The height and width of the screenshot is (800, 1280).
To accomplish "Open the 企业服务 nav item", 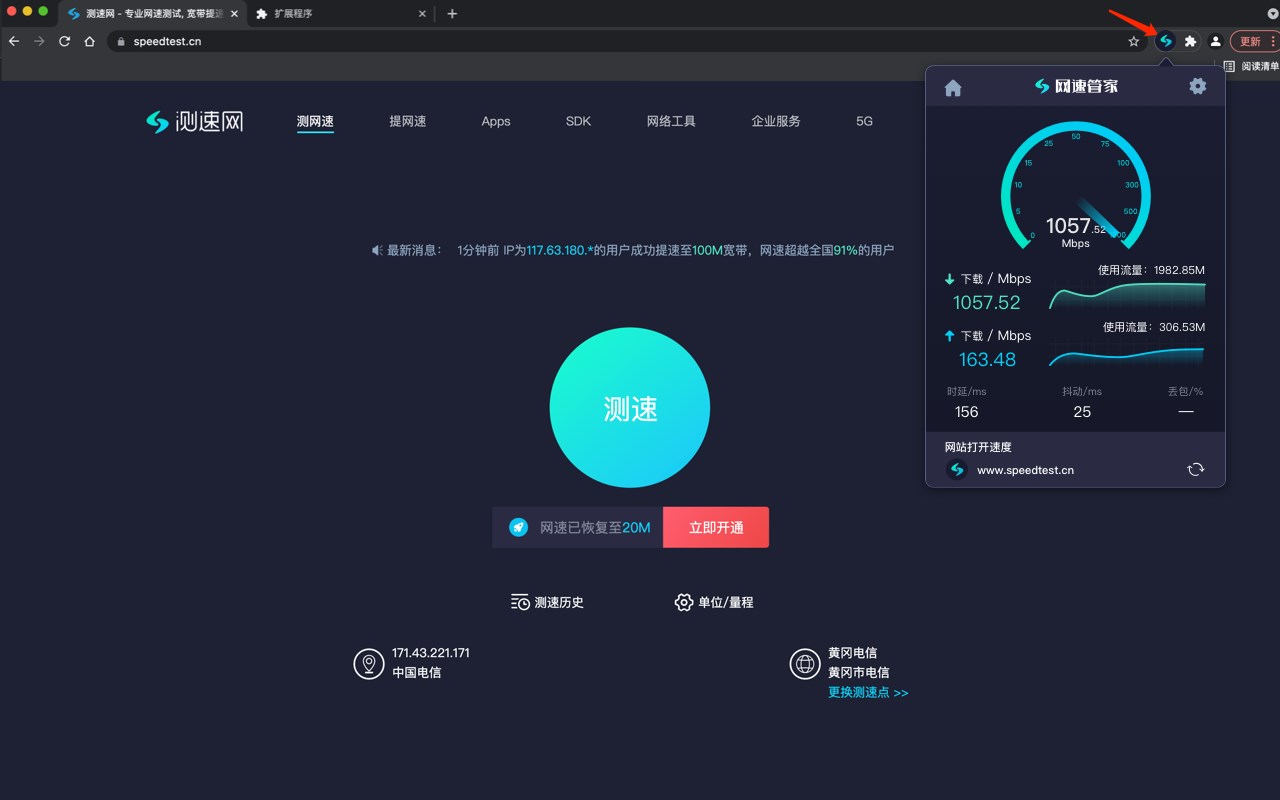I will click(776, 121).
